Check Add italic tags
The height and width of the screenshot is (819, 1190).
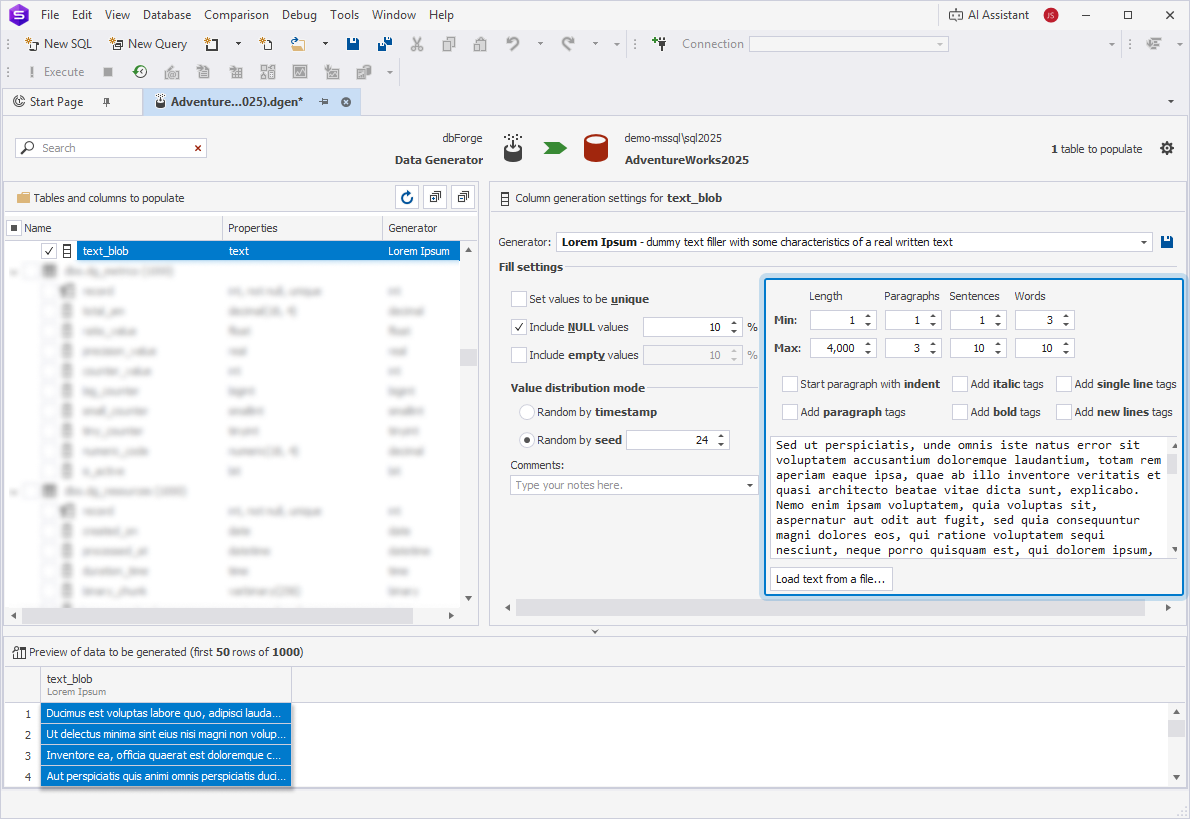pyautogui.click(x=960, y=384)
